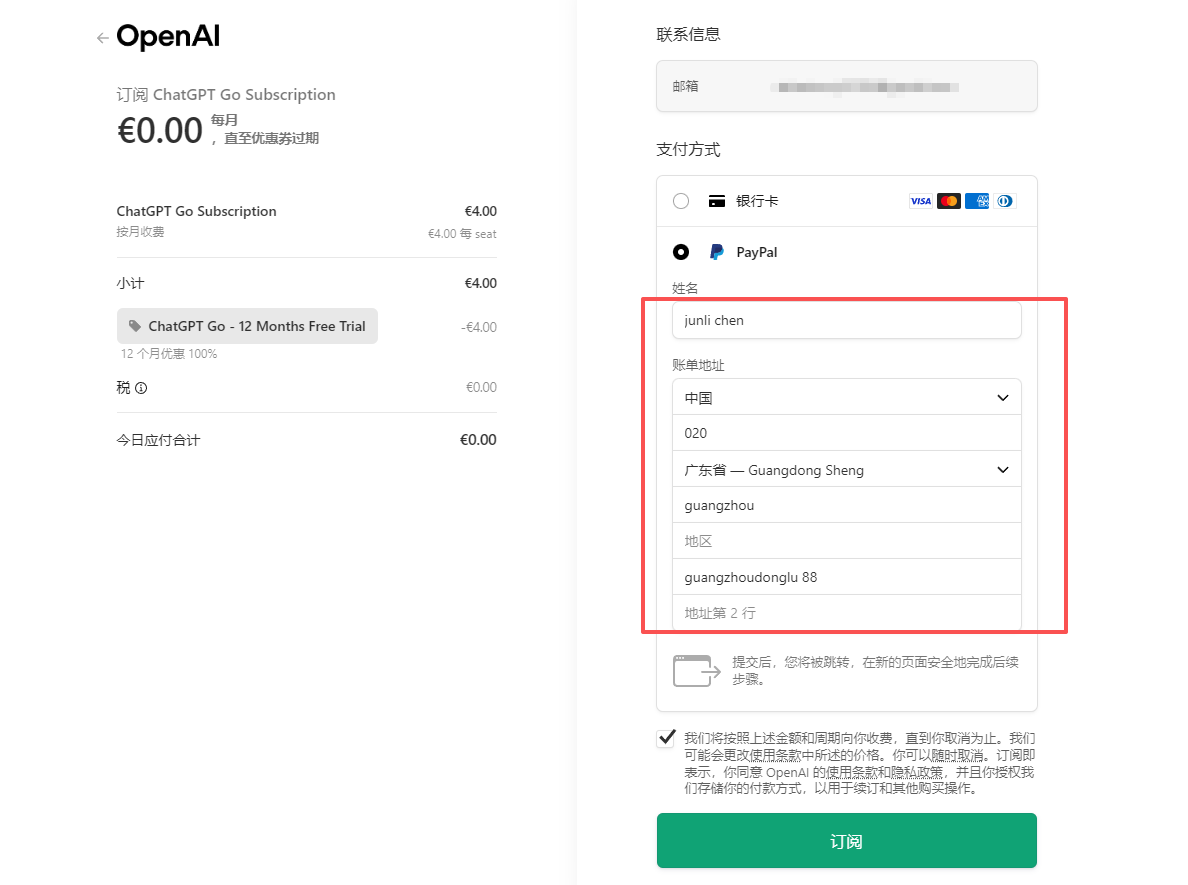Click the American Express logo

(977, 201)
